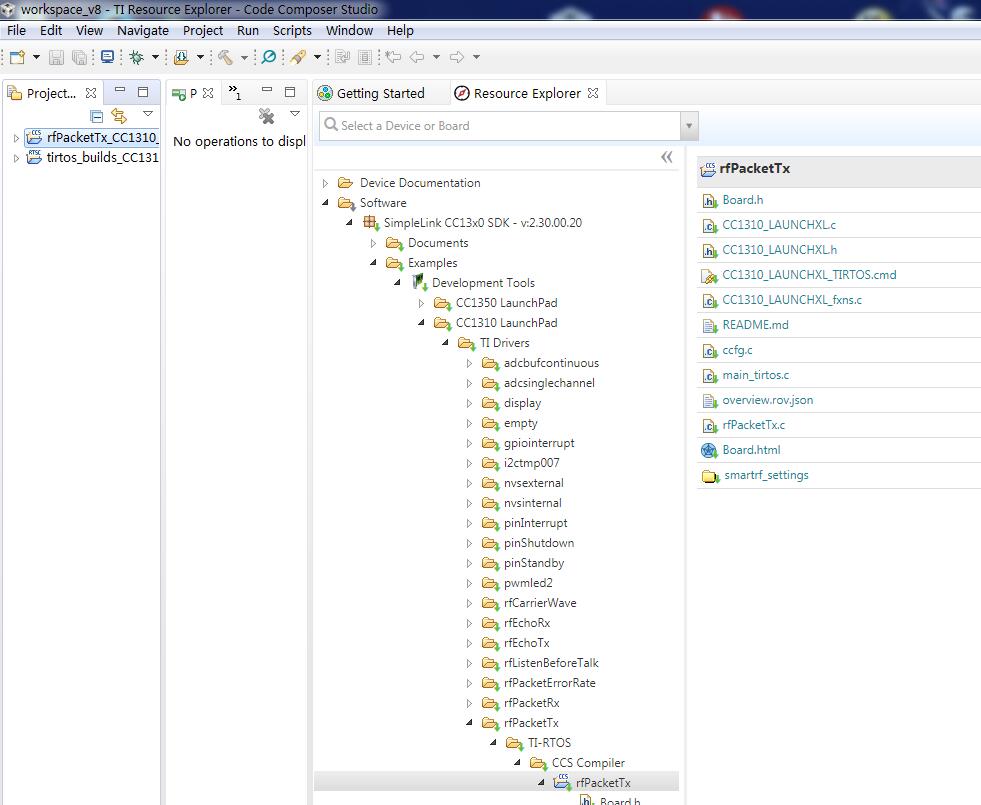Image resolution: width=981 pixels, height=805 pixels.
Task: Click the README.md document icon
Action: click(709, 326)
